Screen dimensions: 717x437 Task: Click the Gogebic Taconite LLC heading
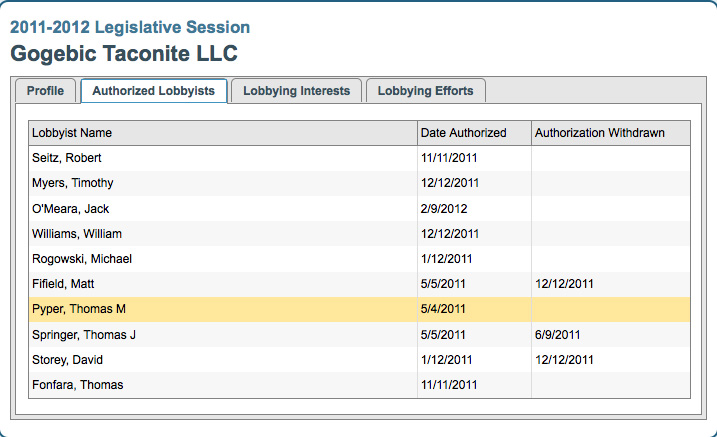124,53
